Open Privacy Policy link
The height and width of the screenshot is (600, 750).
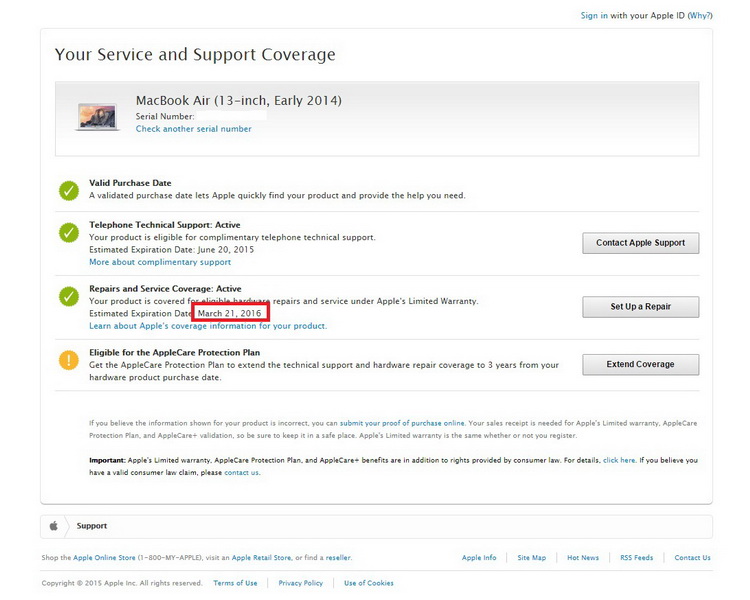click(300, 583)
